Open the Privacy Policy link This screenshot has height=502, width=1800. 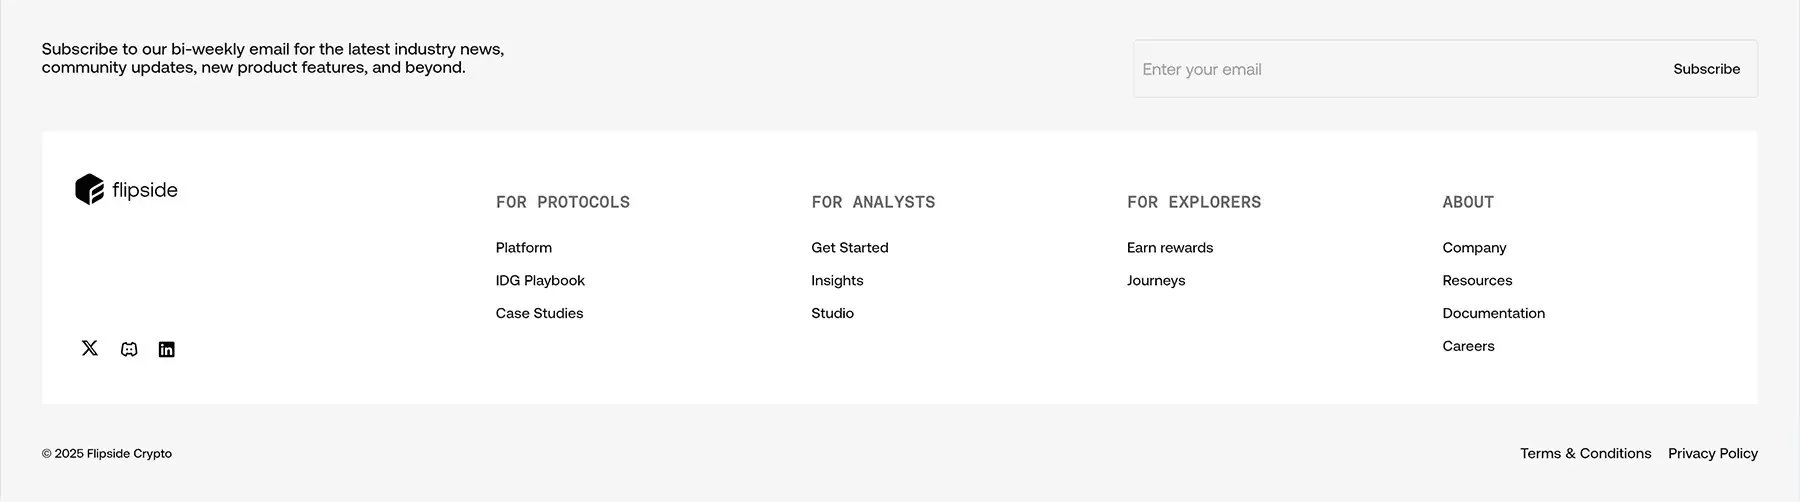tap(1712, 453)
